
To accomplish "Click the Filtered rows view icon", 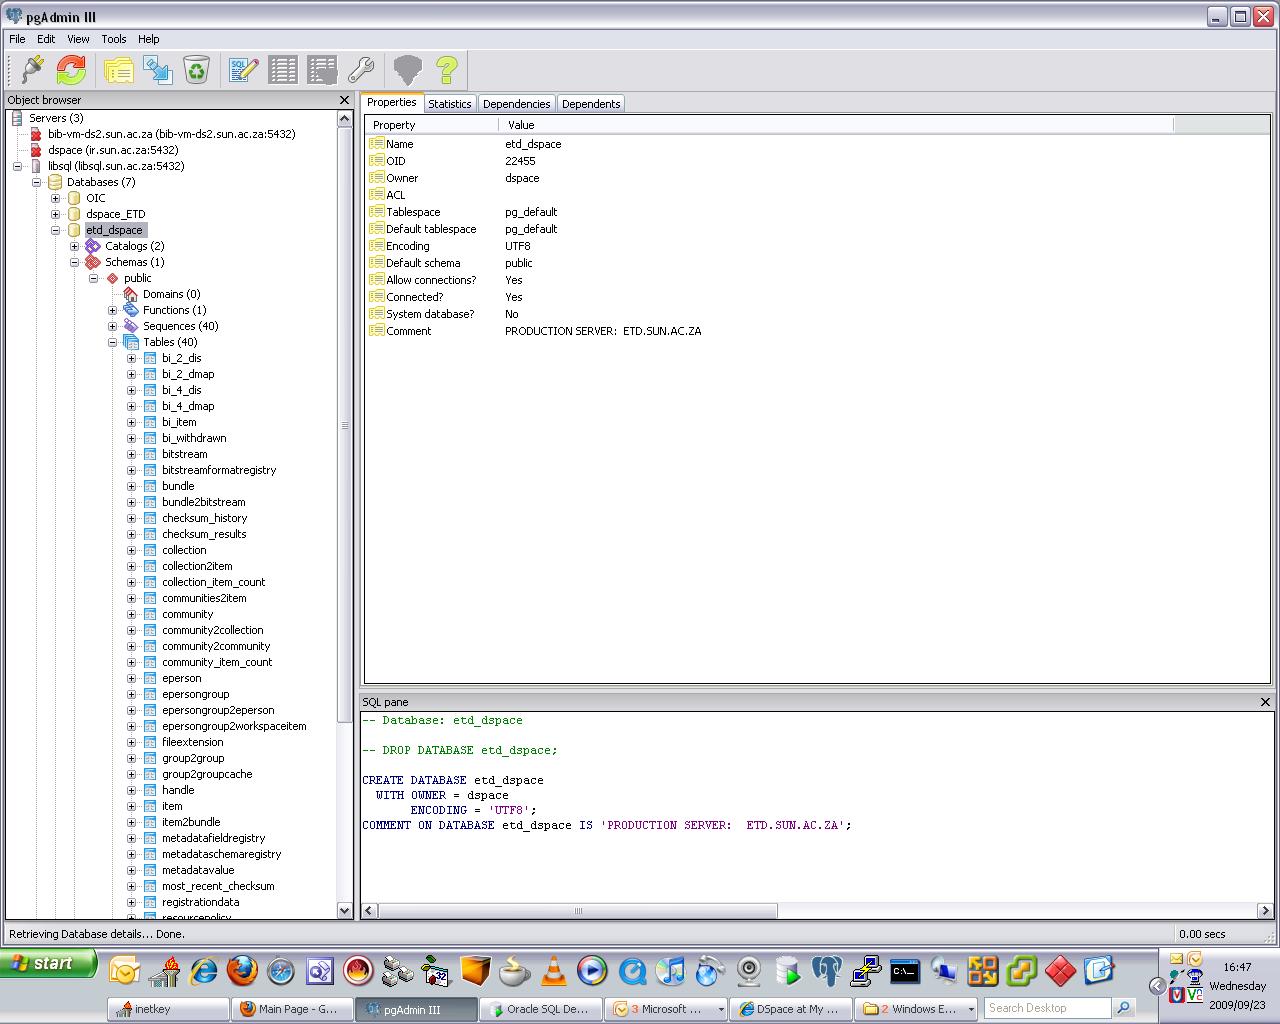I will click(x=322, y=70).
